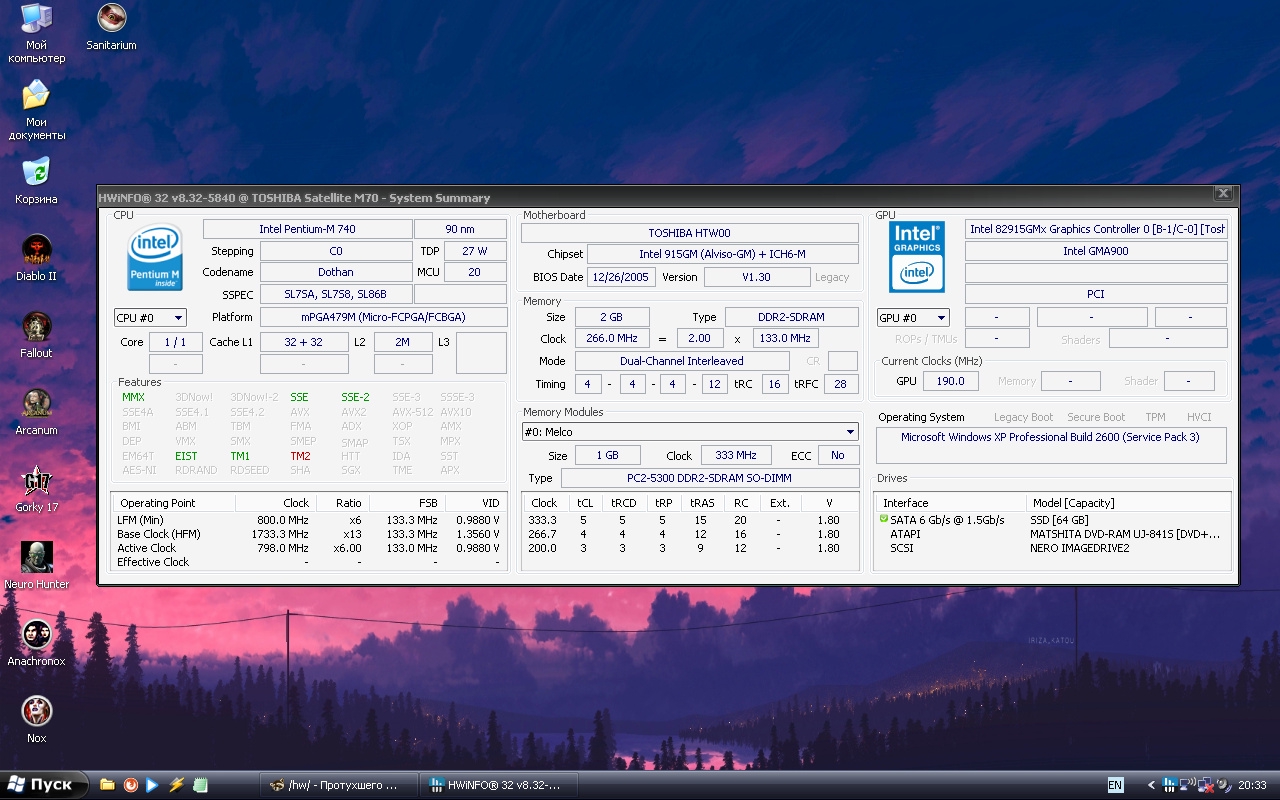Expand the memory module #0: Melco dropdown
This screenshot has height=800, width=1280.
click(690, 432)
